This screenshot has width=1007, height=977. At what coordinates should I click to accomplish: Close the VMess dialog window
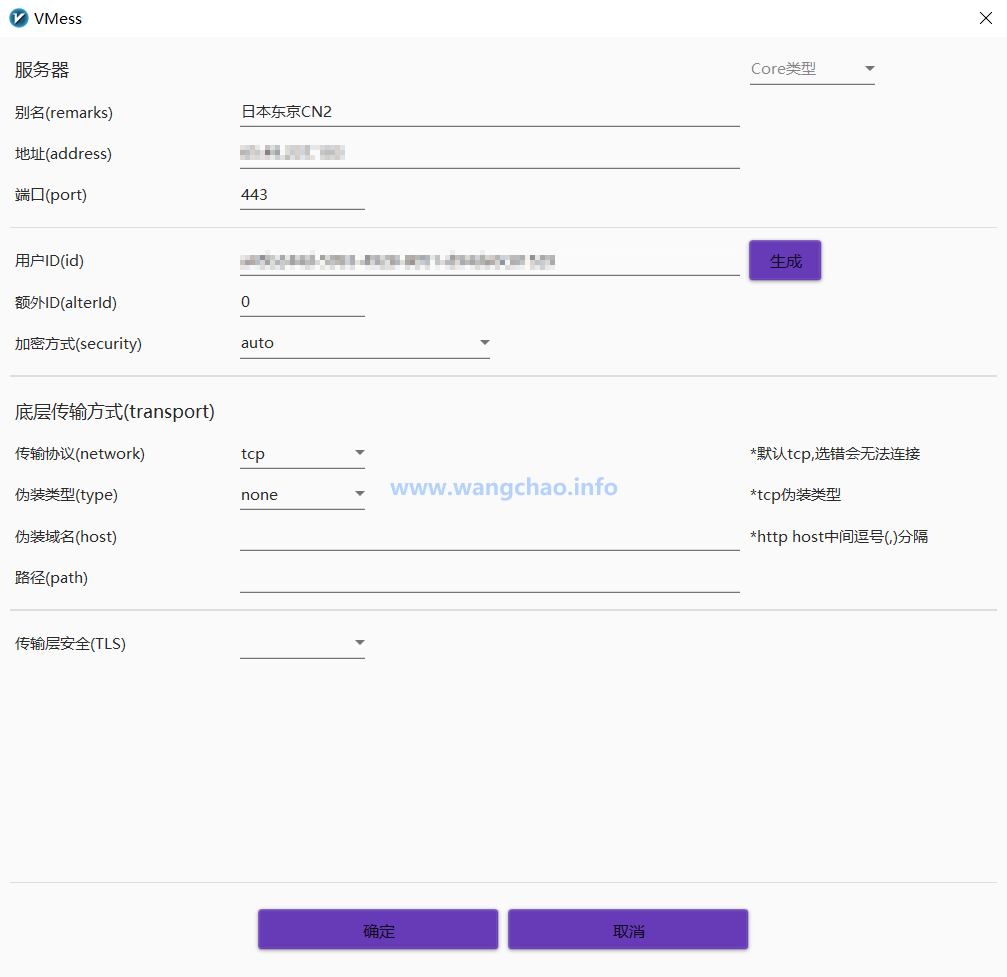[x=986, y=18]
